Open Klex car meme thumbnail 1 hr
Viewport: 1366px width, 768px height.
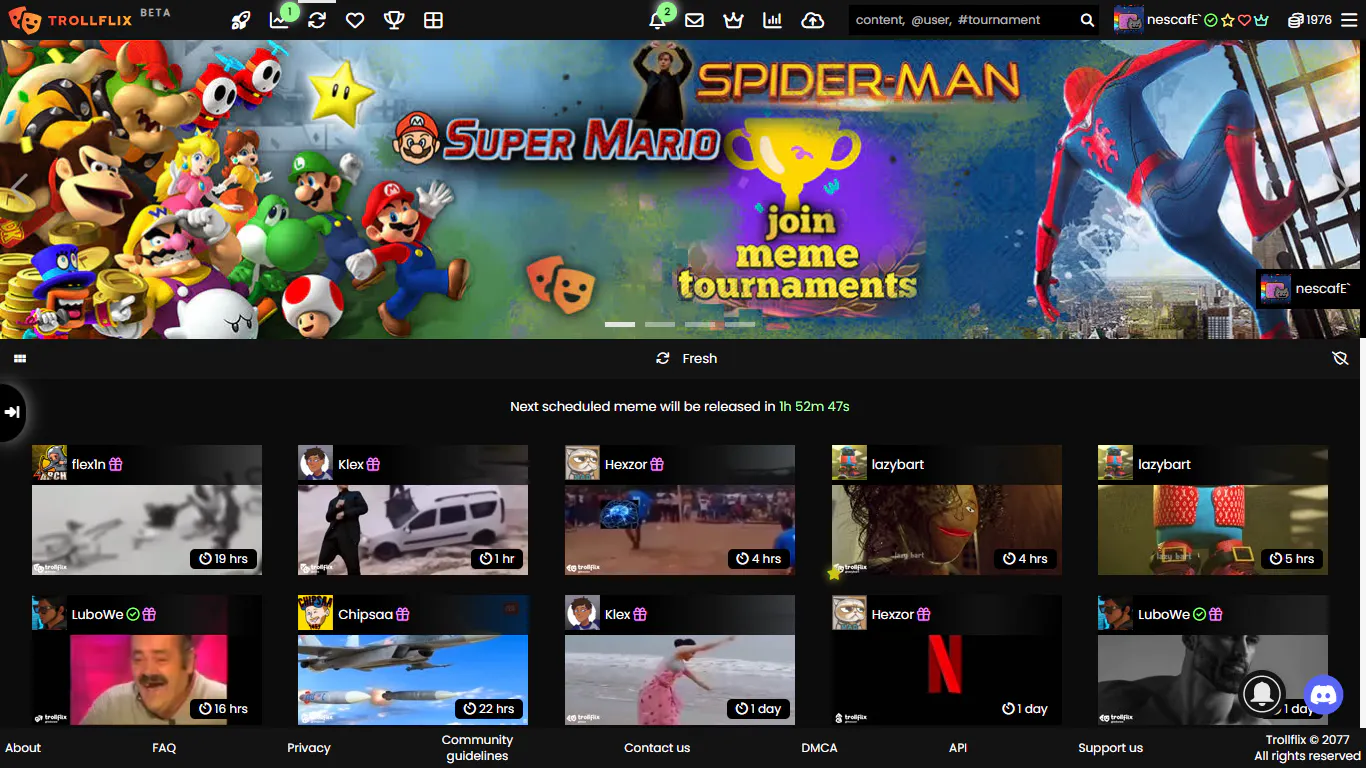pos(413,530)
